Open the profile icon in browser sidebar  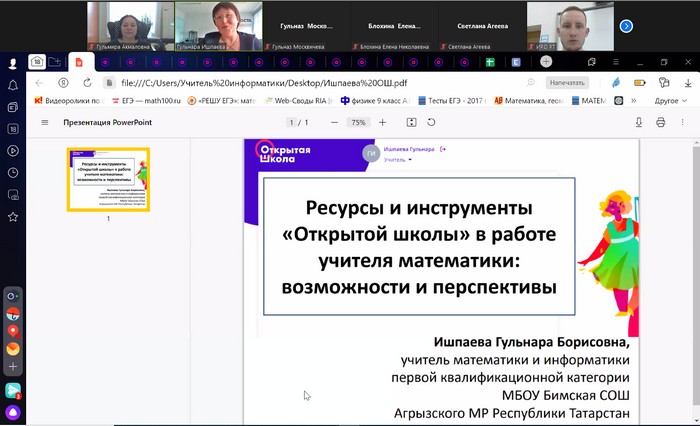click(12, 63)
